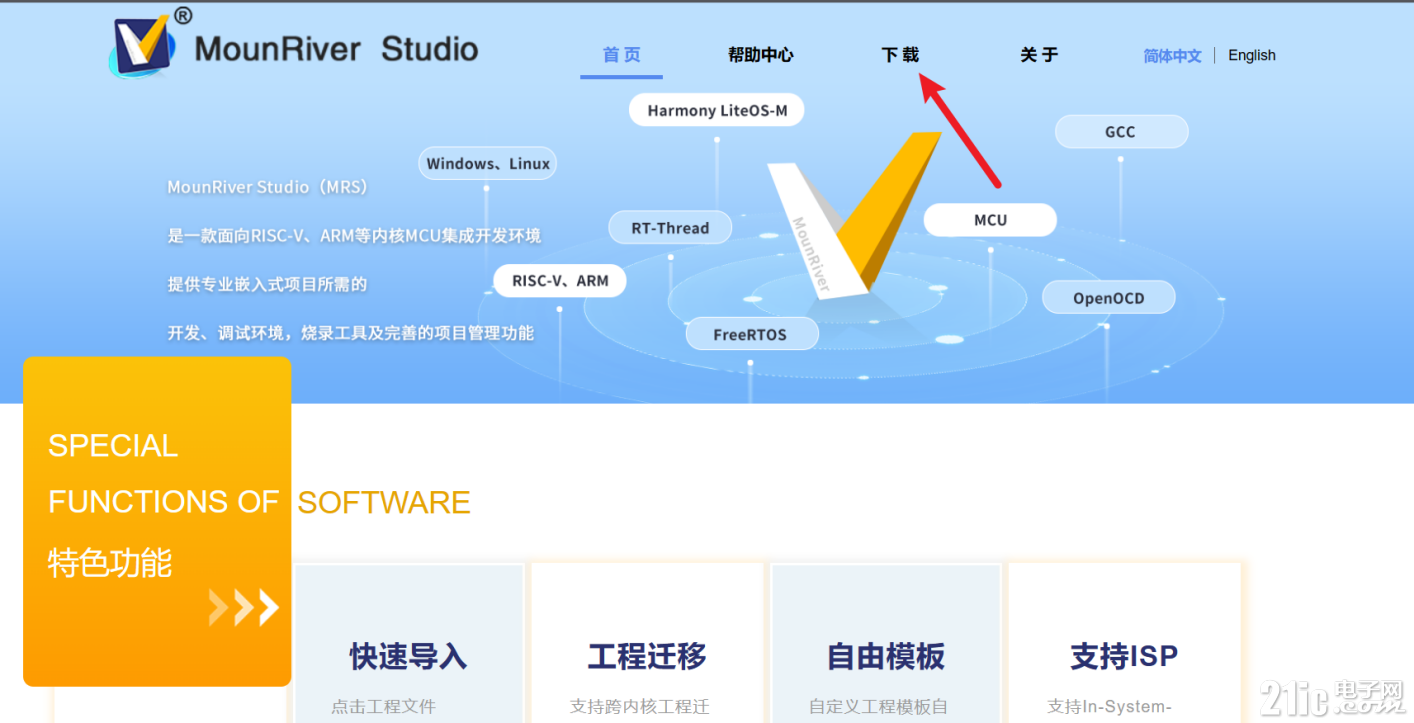Click the 自定义工程模板自 description text

pyautogui.click(x=878, y=706)
